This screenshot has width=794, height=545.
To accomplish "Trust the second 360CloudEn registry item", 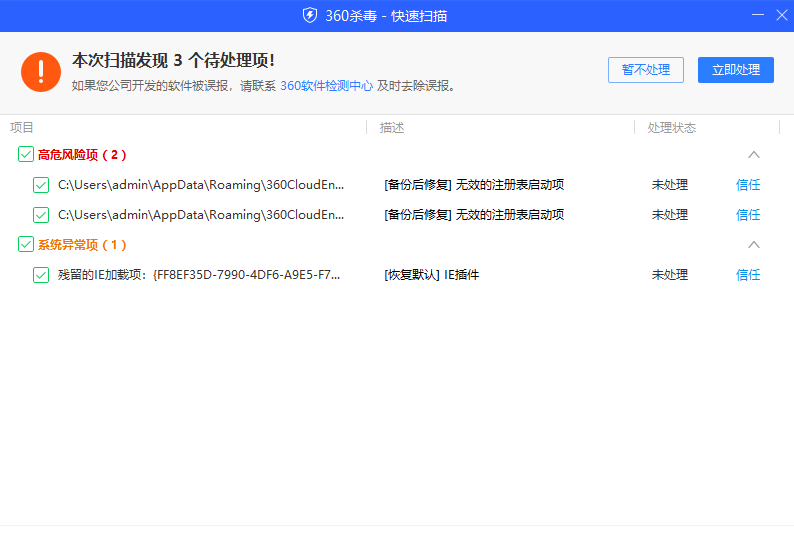I will [x=748, y=215].
